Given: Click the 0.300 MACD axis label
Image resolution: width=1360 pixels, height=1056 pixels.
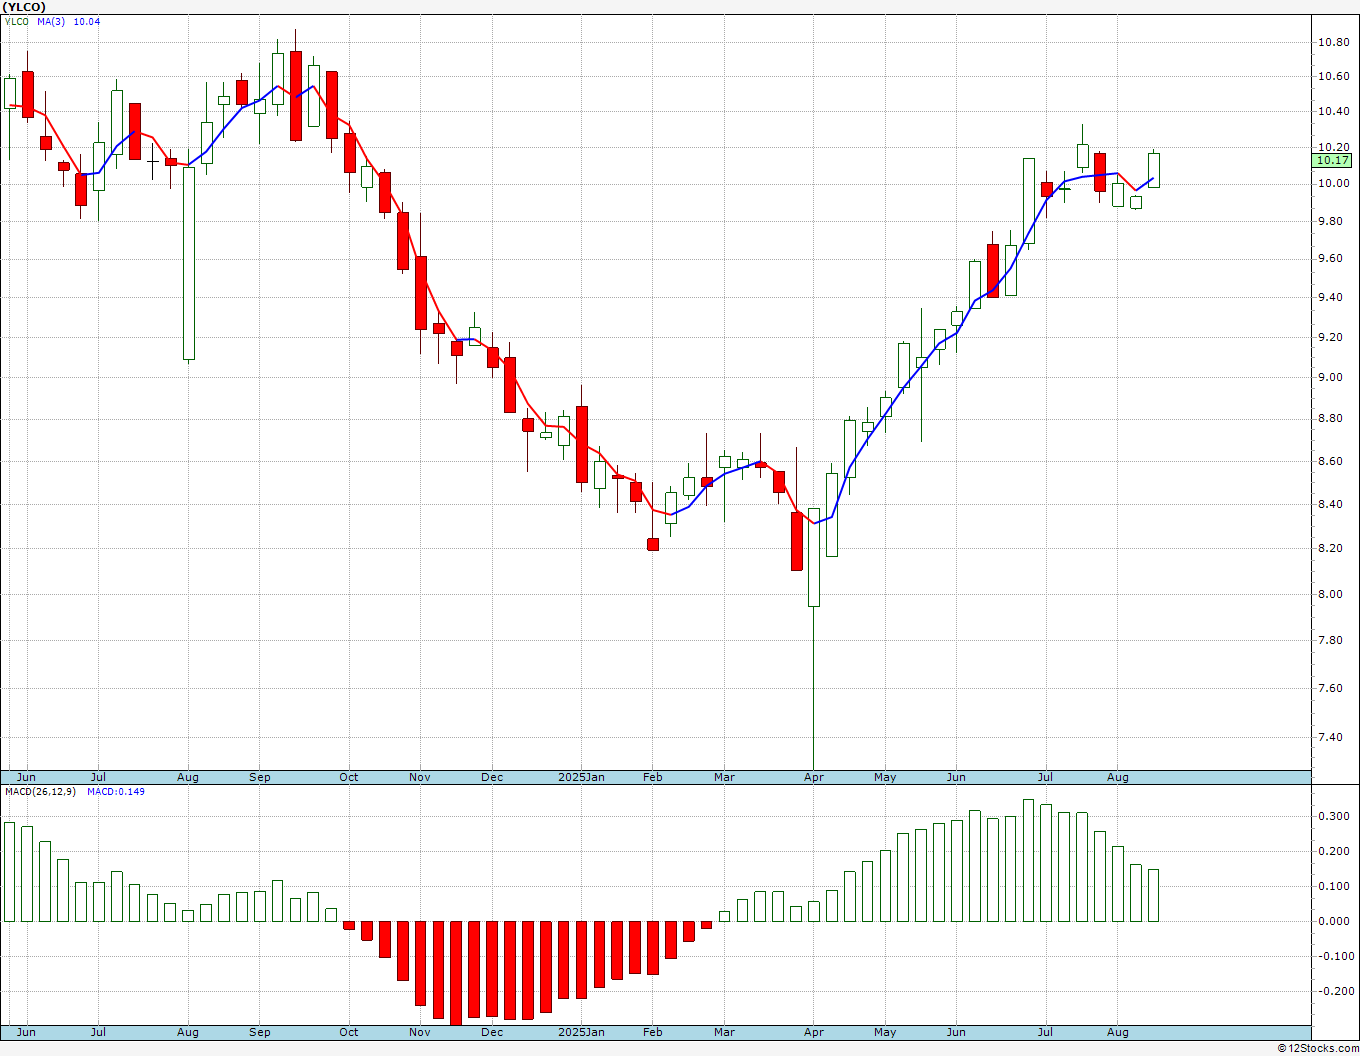Looking at the screenshot, I should click(x=1333, y=816).
